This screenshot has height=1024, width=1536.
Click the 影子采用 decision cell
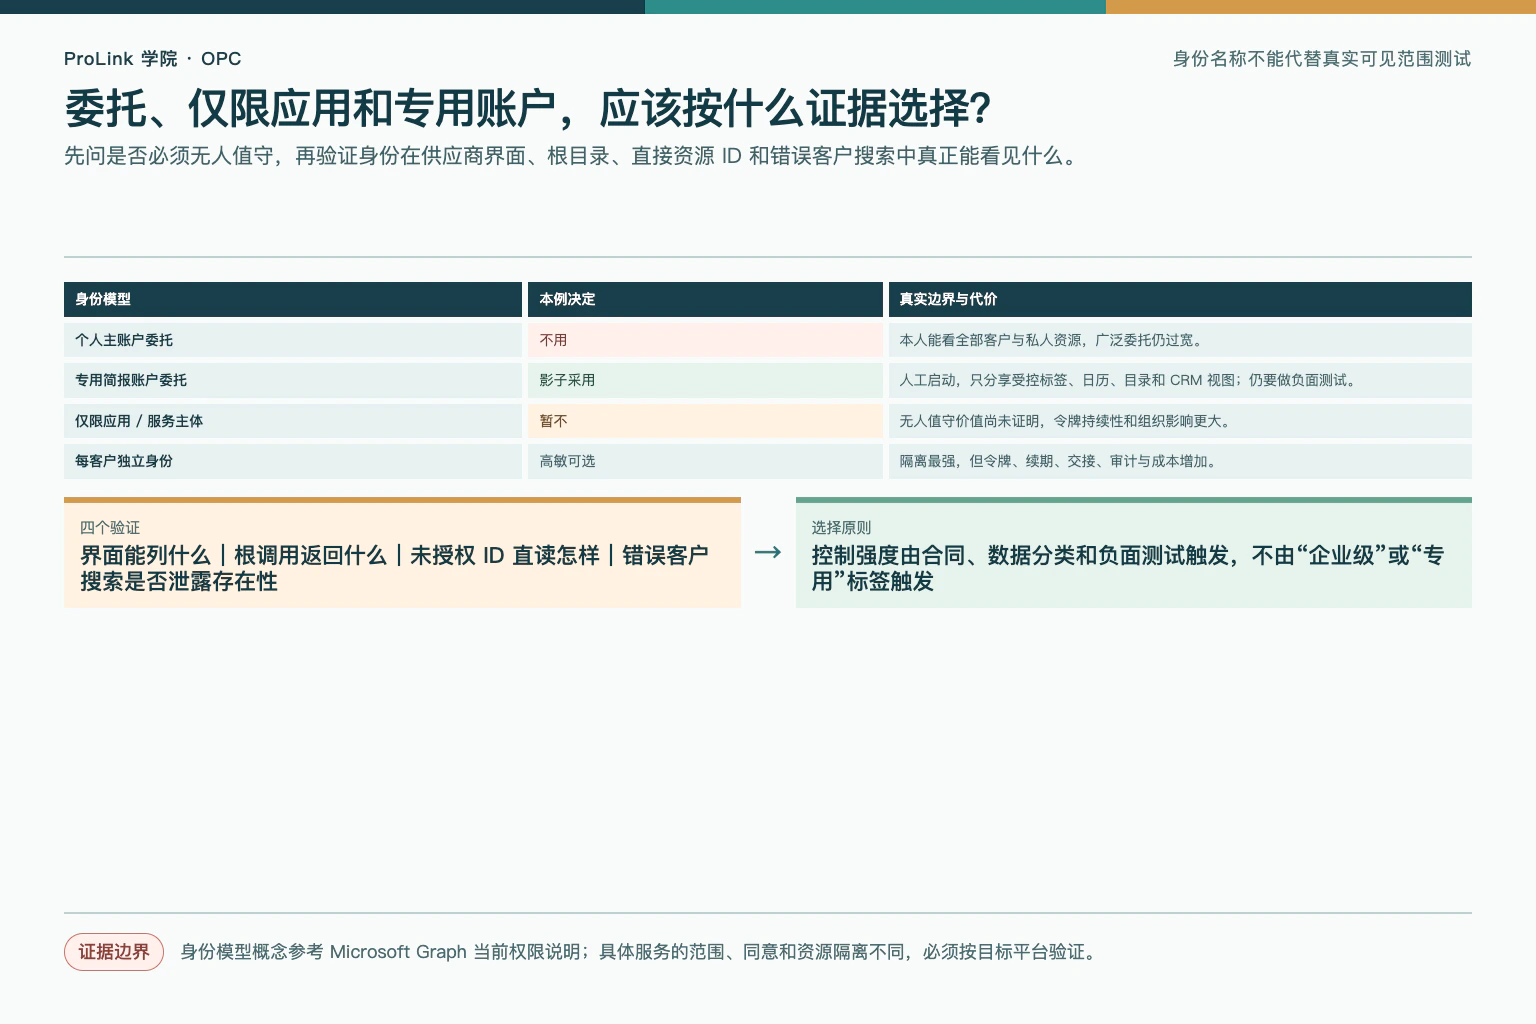point(705,380)
